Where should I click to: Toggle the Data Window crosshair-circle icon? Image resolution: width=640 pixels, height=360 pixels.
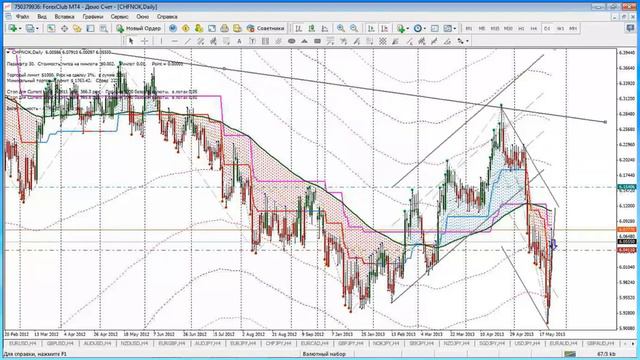tap(64, 28)
